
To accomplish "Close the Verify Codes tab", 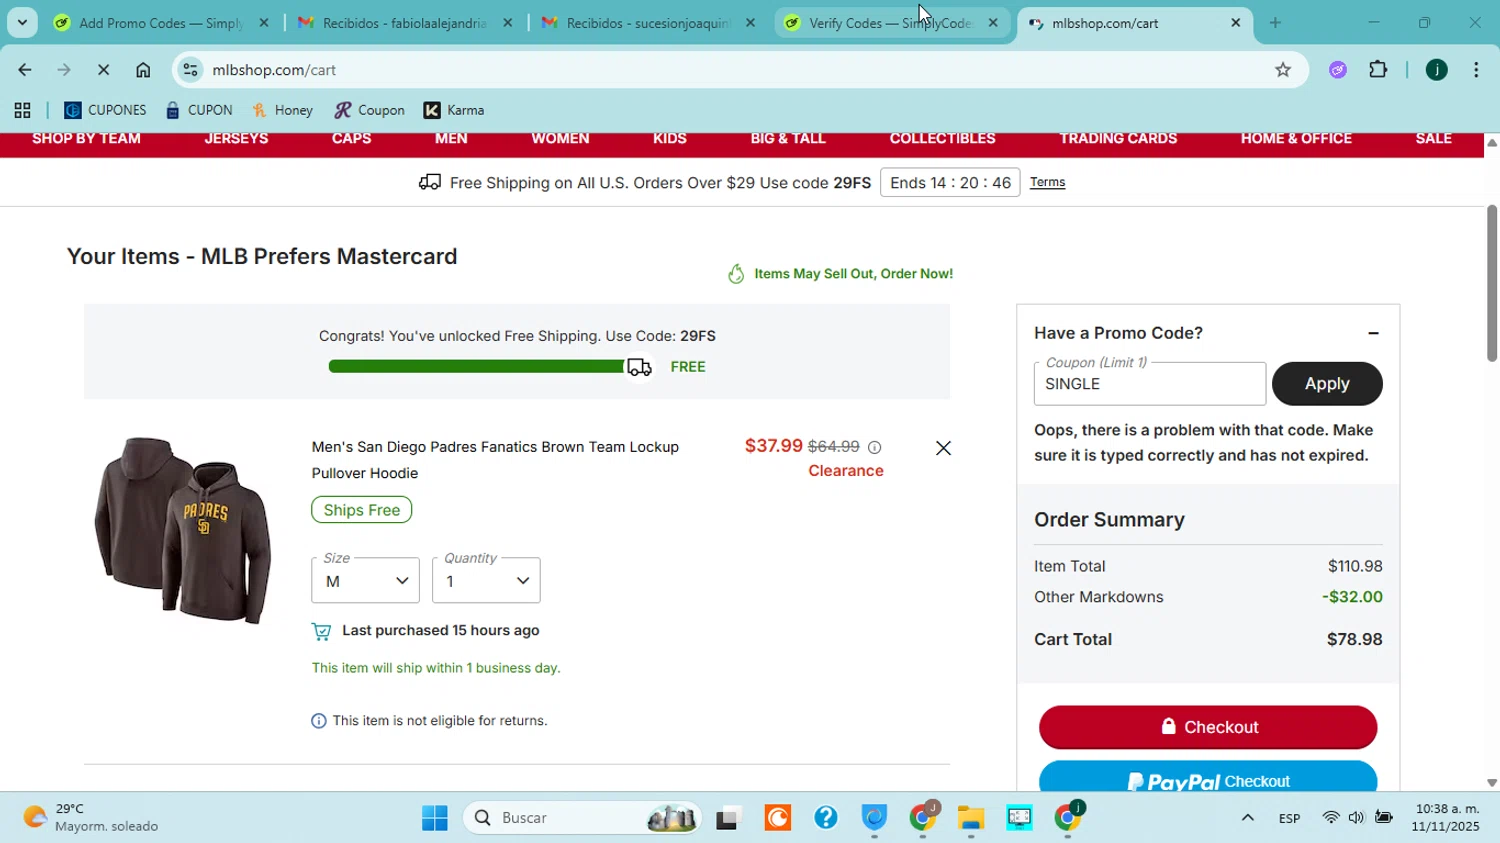I will coord(993,23).
